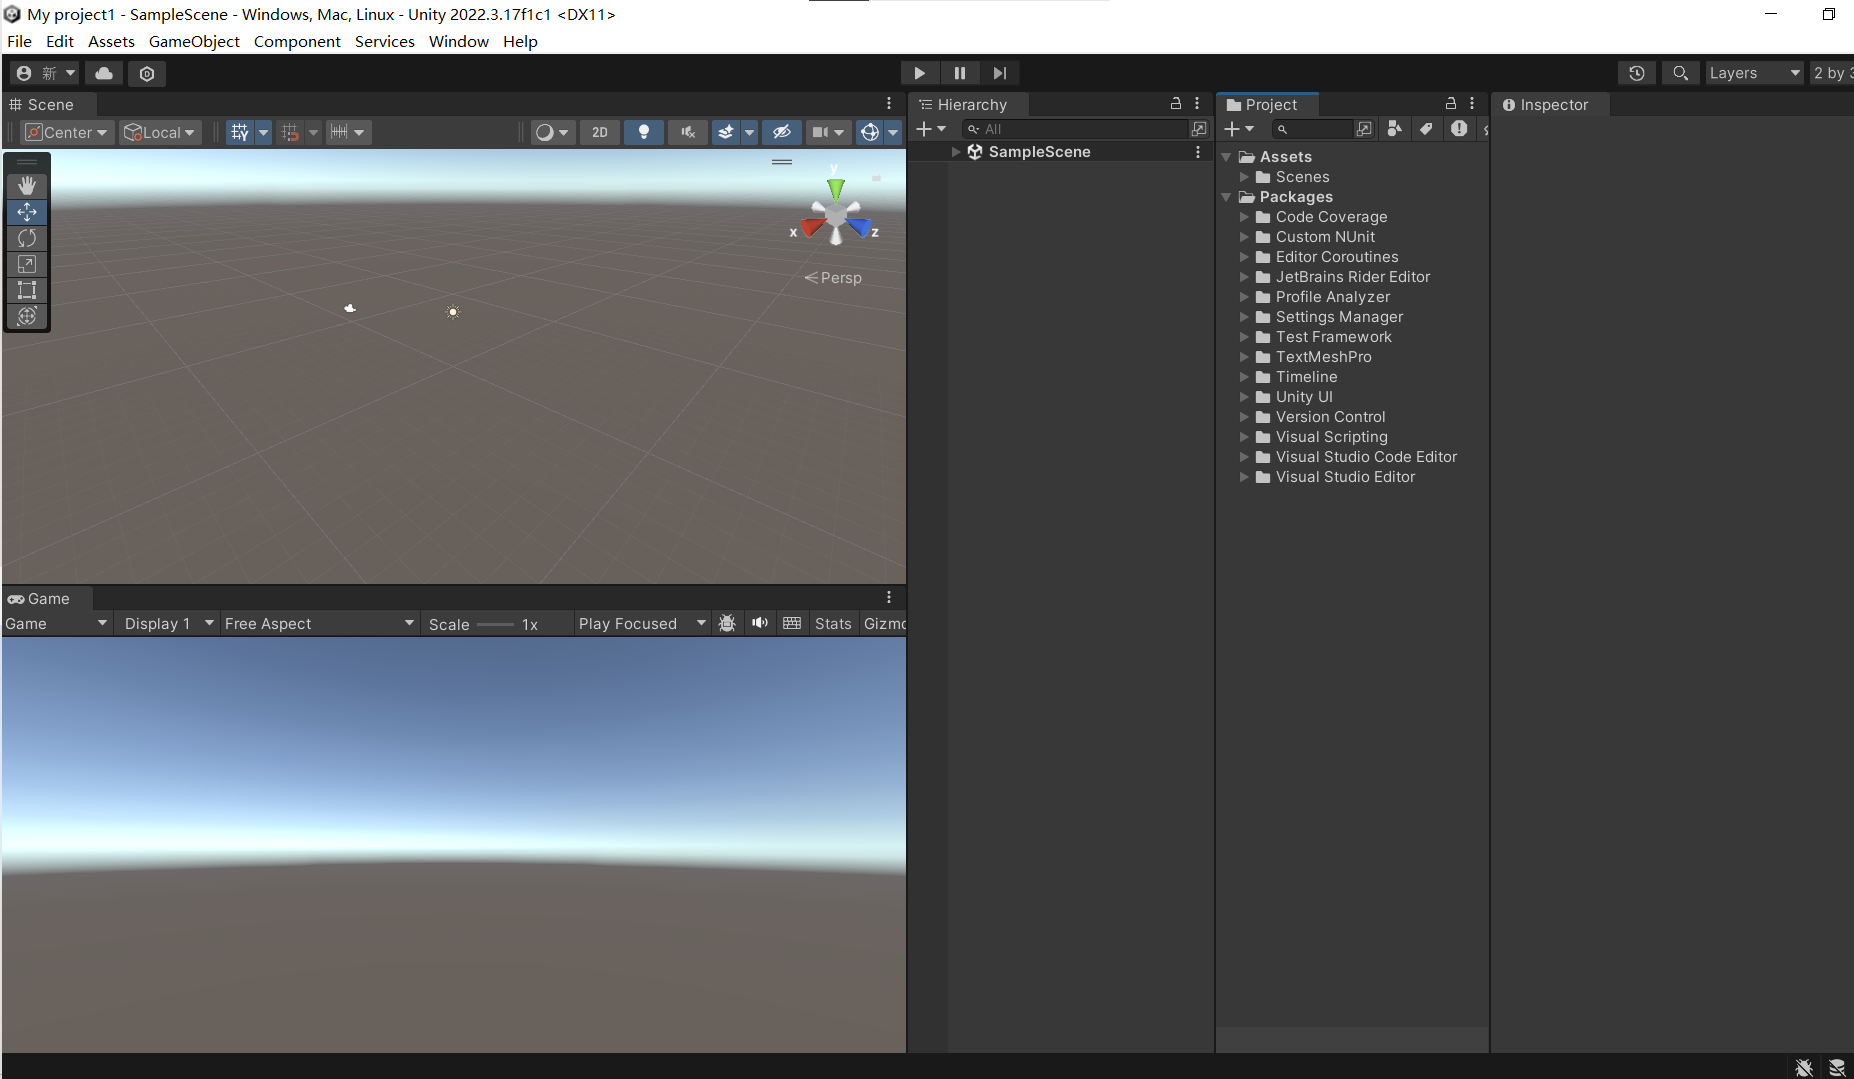Open the Undo History

coord(1637,73)
